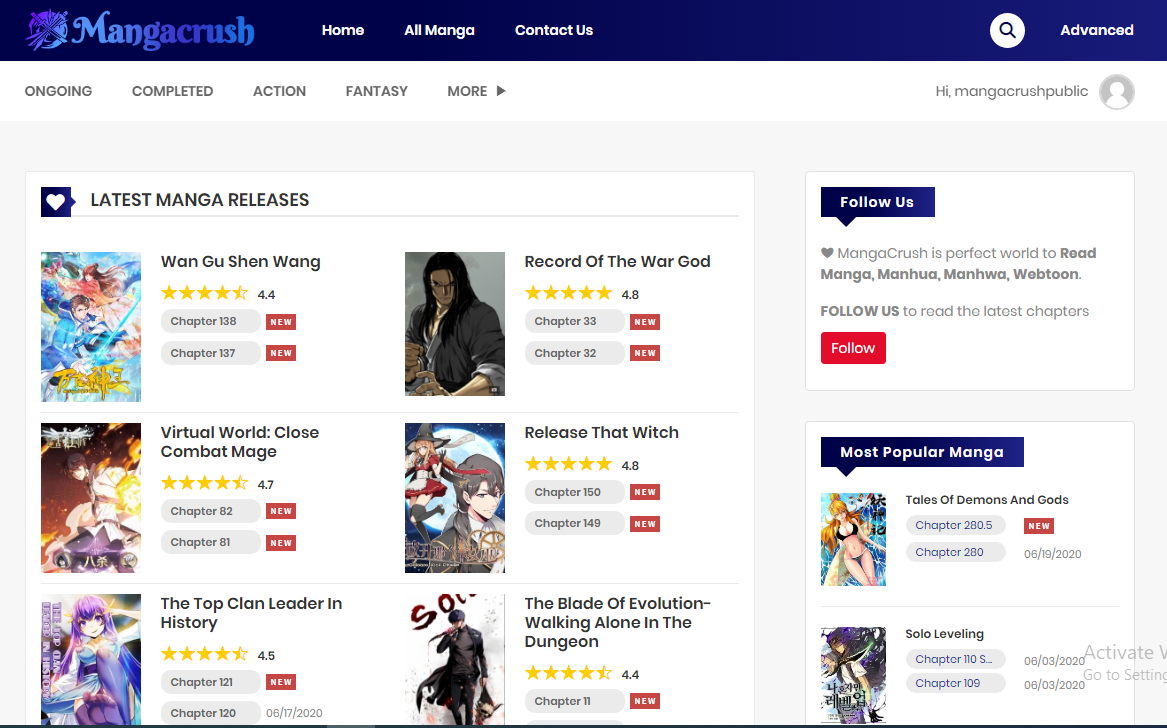1167x728 pixels.
Task: Select FANTASY genre tab
Action: tap(377, 91)
